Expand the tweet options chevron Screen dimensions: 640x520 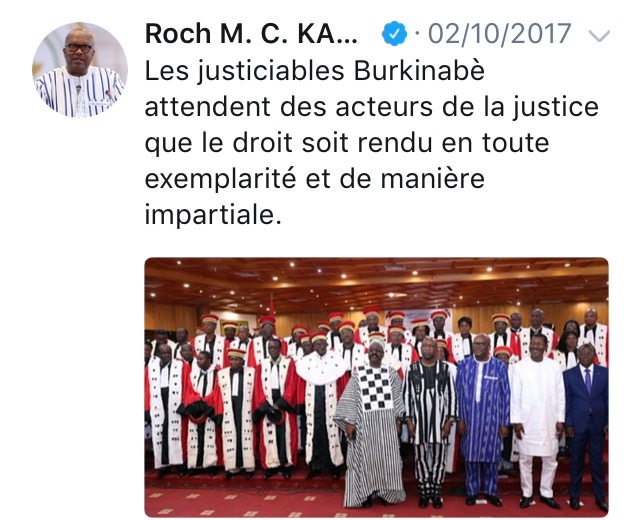[x=599, y=36]
